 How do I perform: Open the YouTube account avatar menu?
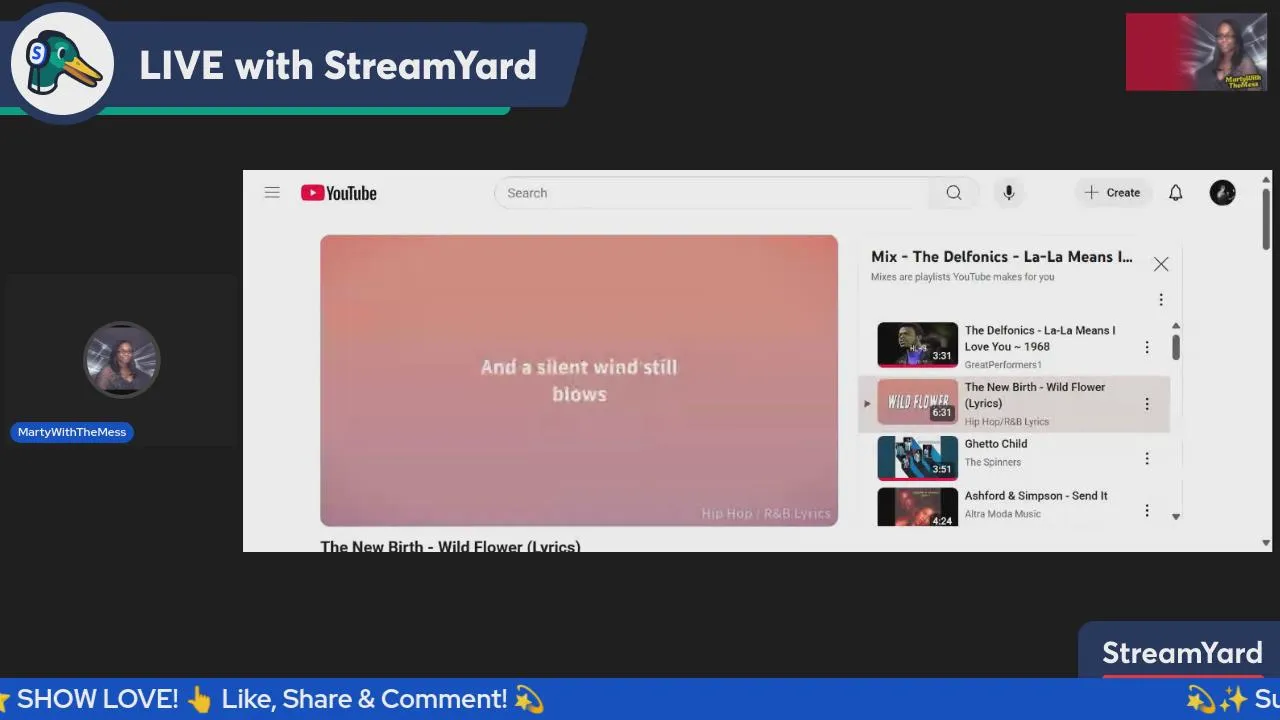tap(1223, 193)
